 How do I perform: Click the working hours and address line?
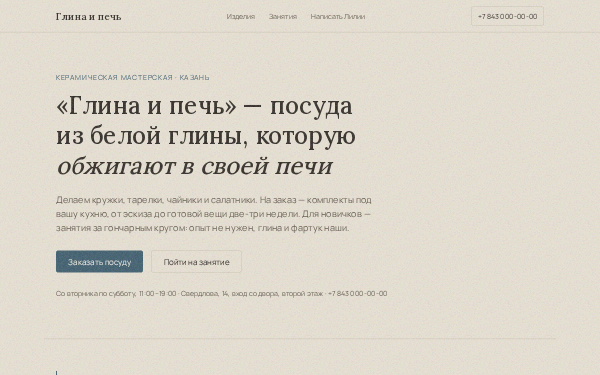pos(222,293)
